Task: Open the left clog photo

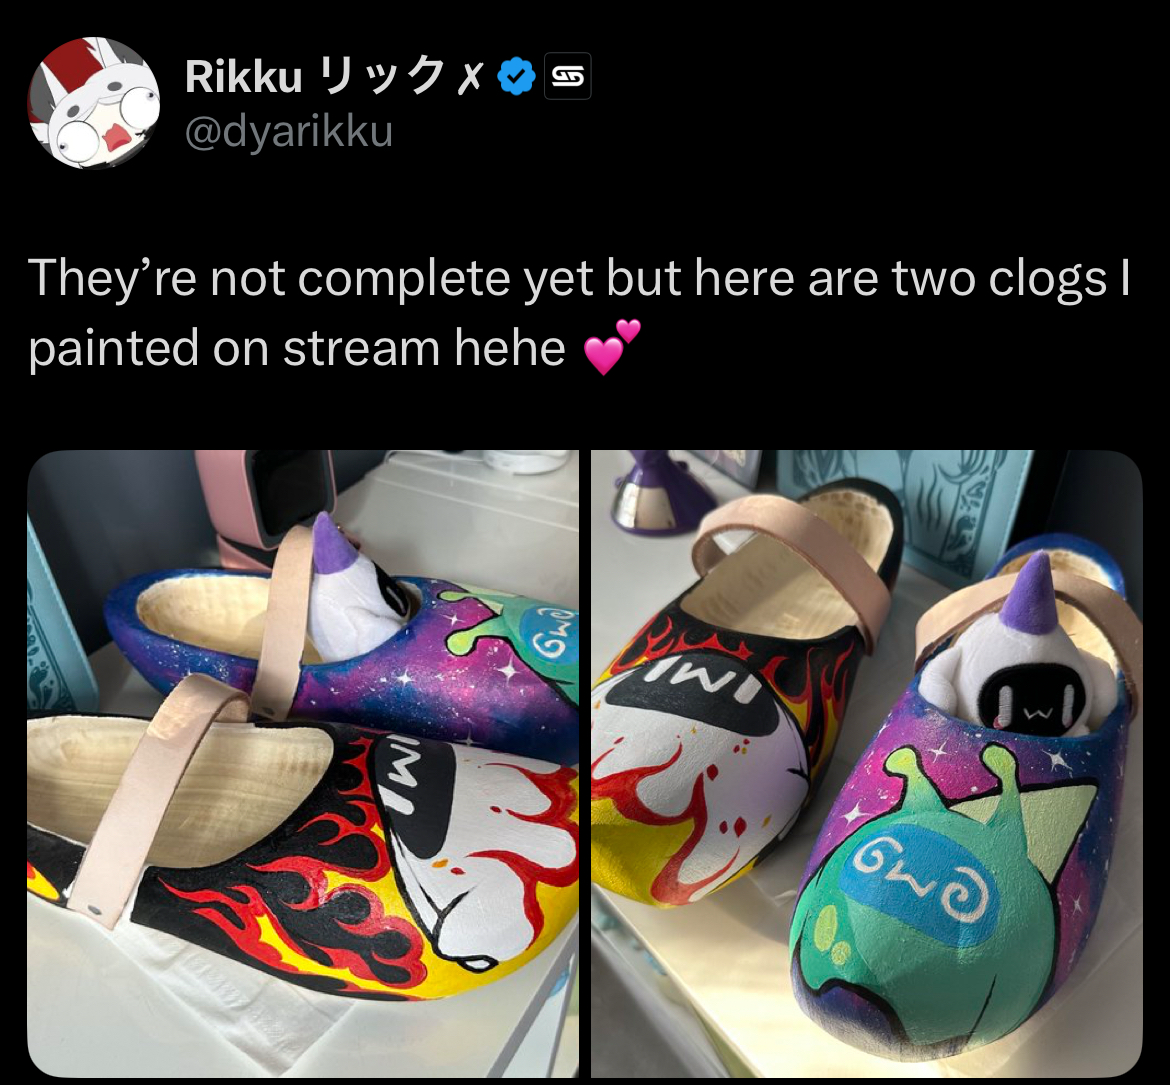Action: coord(303,763)
